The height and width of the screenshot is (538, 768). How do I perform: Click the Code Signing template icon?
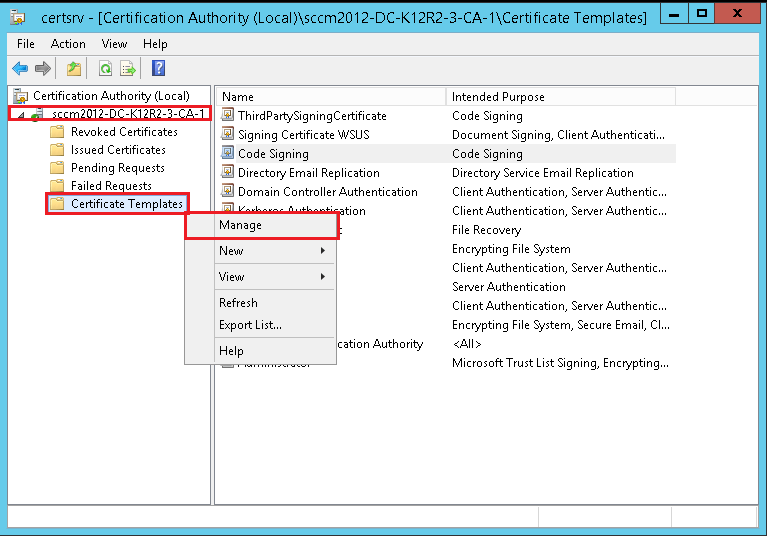click(227, 152)
